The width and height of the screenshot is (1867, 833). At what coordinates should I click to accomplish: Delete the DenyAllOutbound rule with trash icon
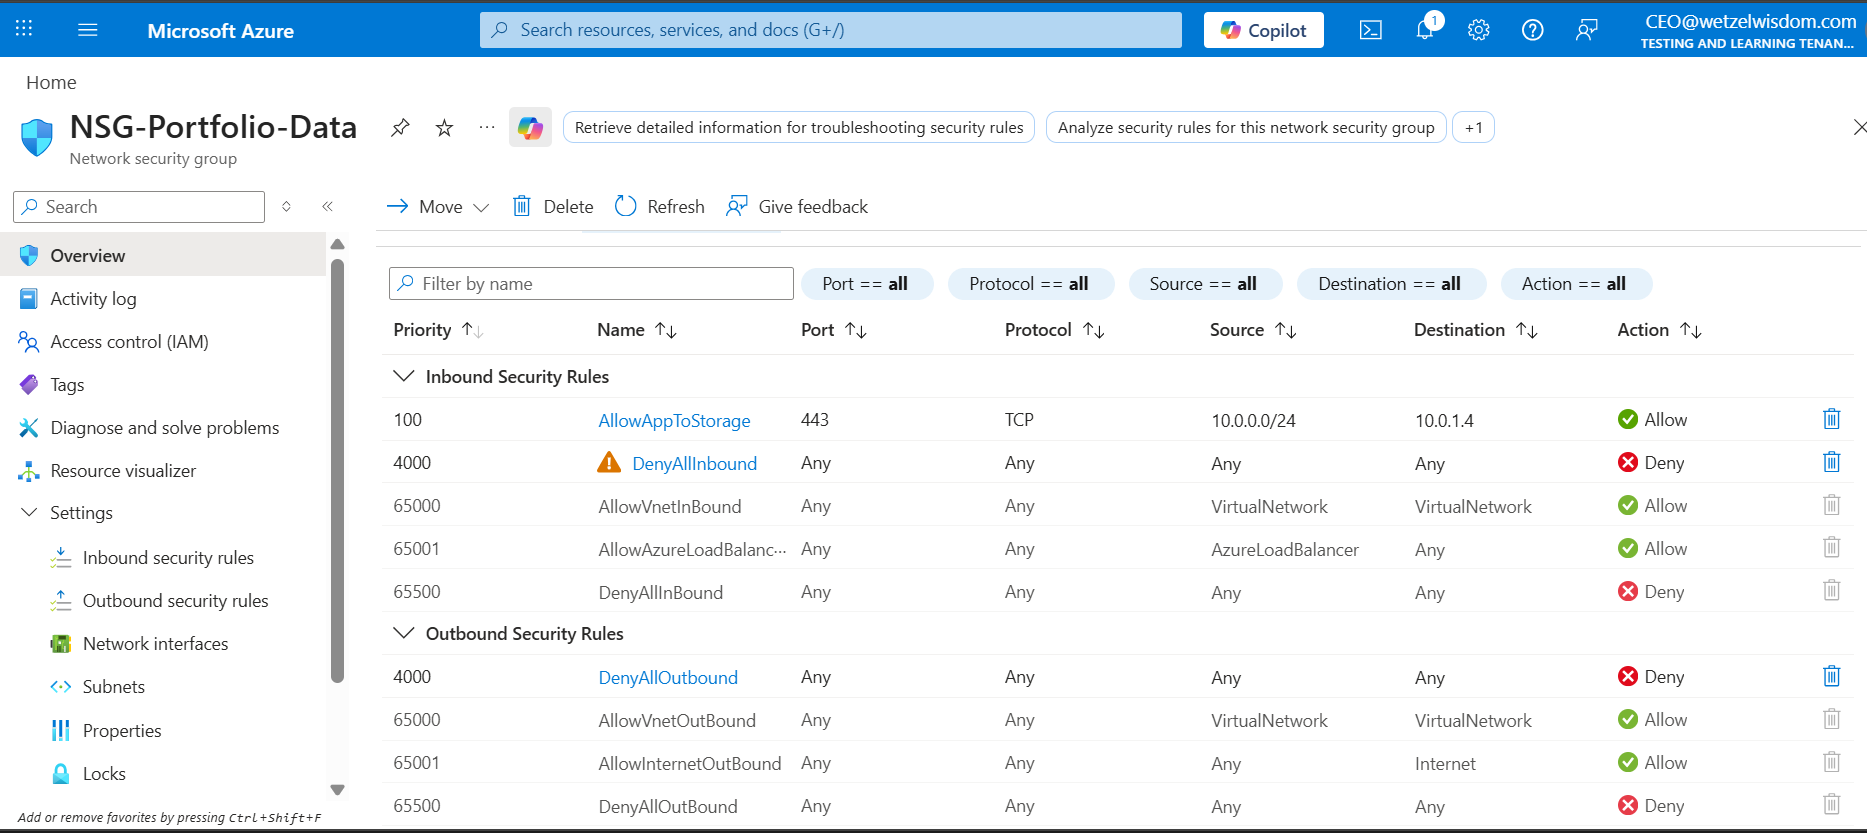[1831, 676]
